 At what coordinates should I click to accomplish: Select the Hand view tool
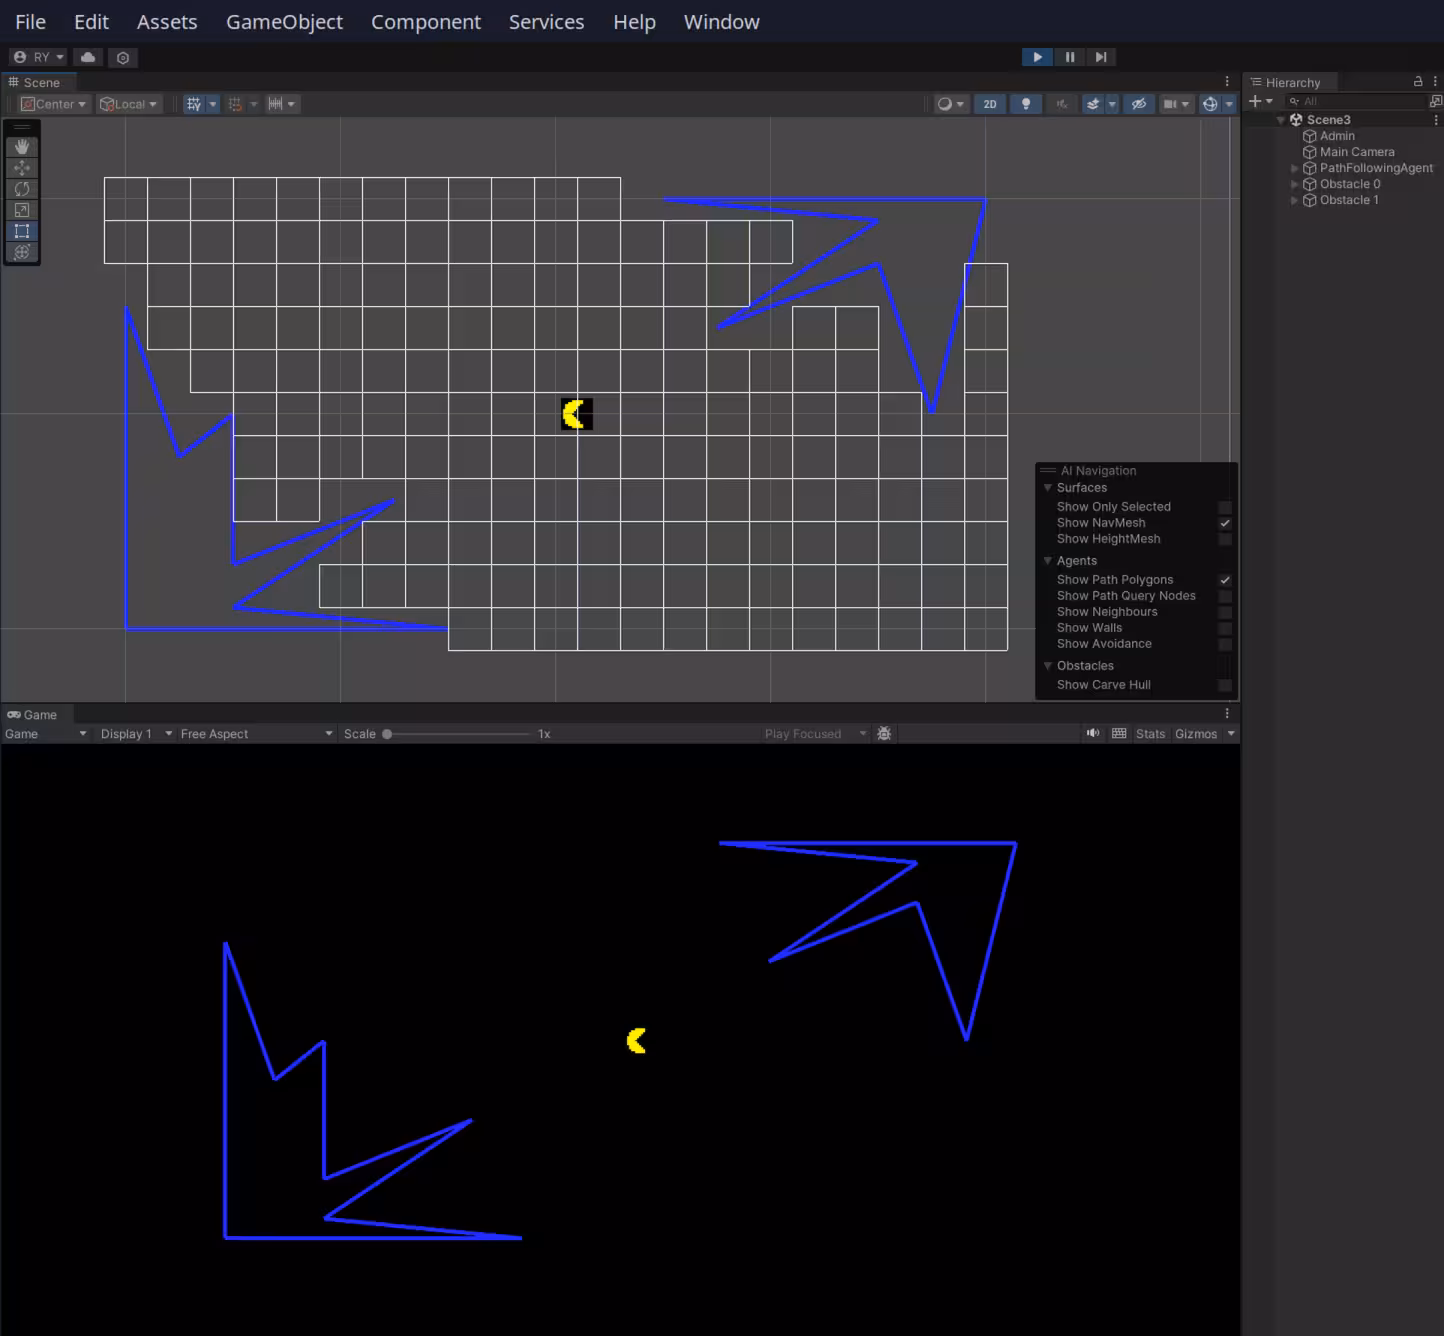[x=22, y=147]
